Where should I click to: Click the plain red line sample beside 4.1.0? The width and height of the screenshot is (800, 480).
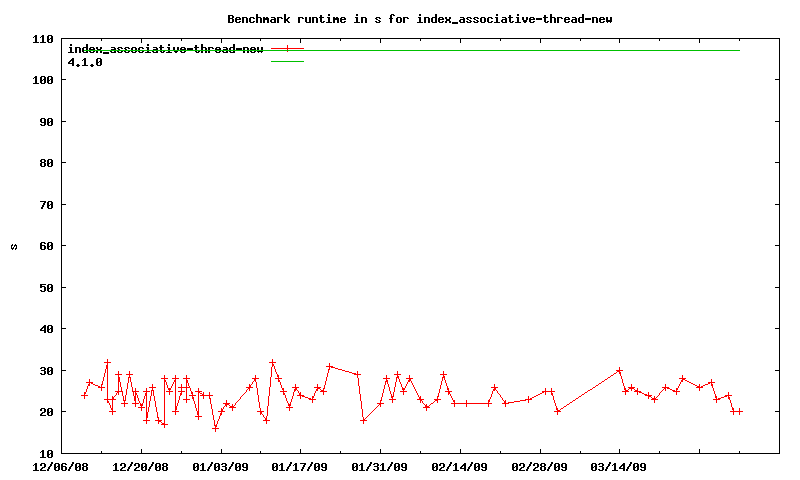tap(287, 62)
